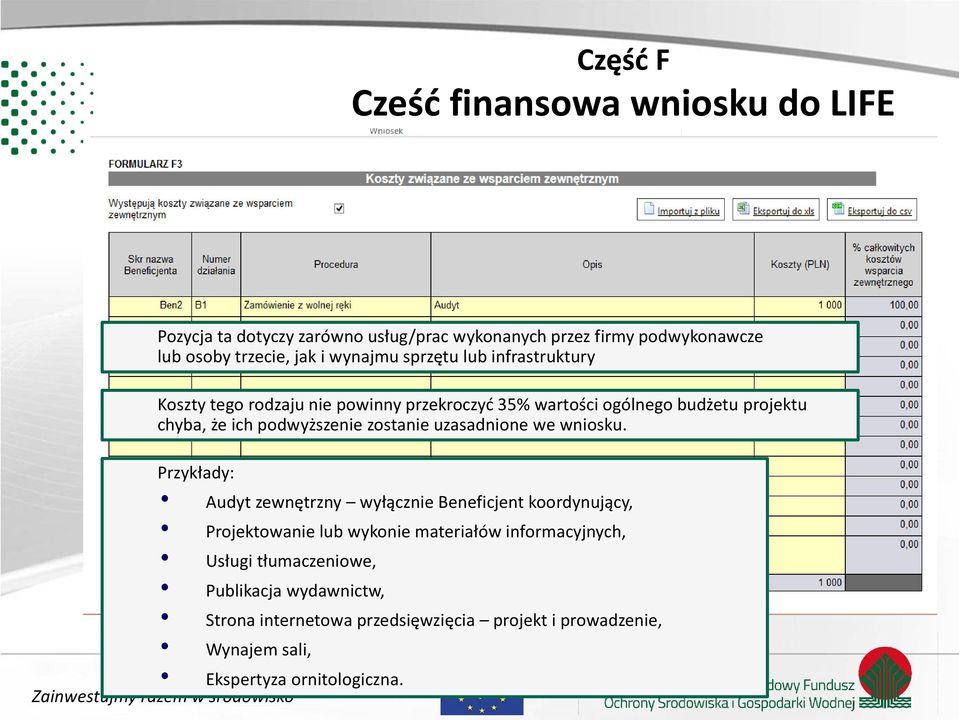960x720 pixels.
Task: Click the file icon on Importuj z pliku
Action: [648, 209]
